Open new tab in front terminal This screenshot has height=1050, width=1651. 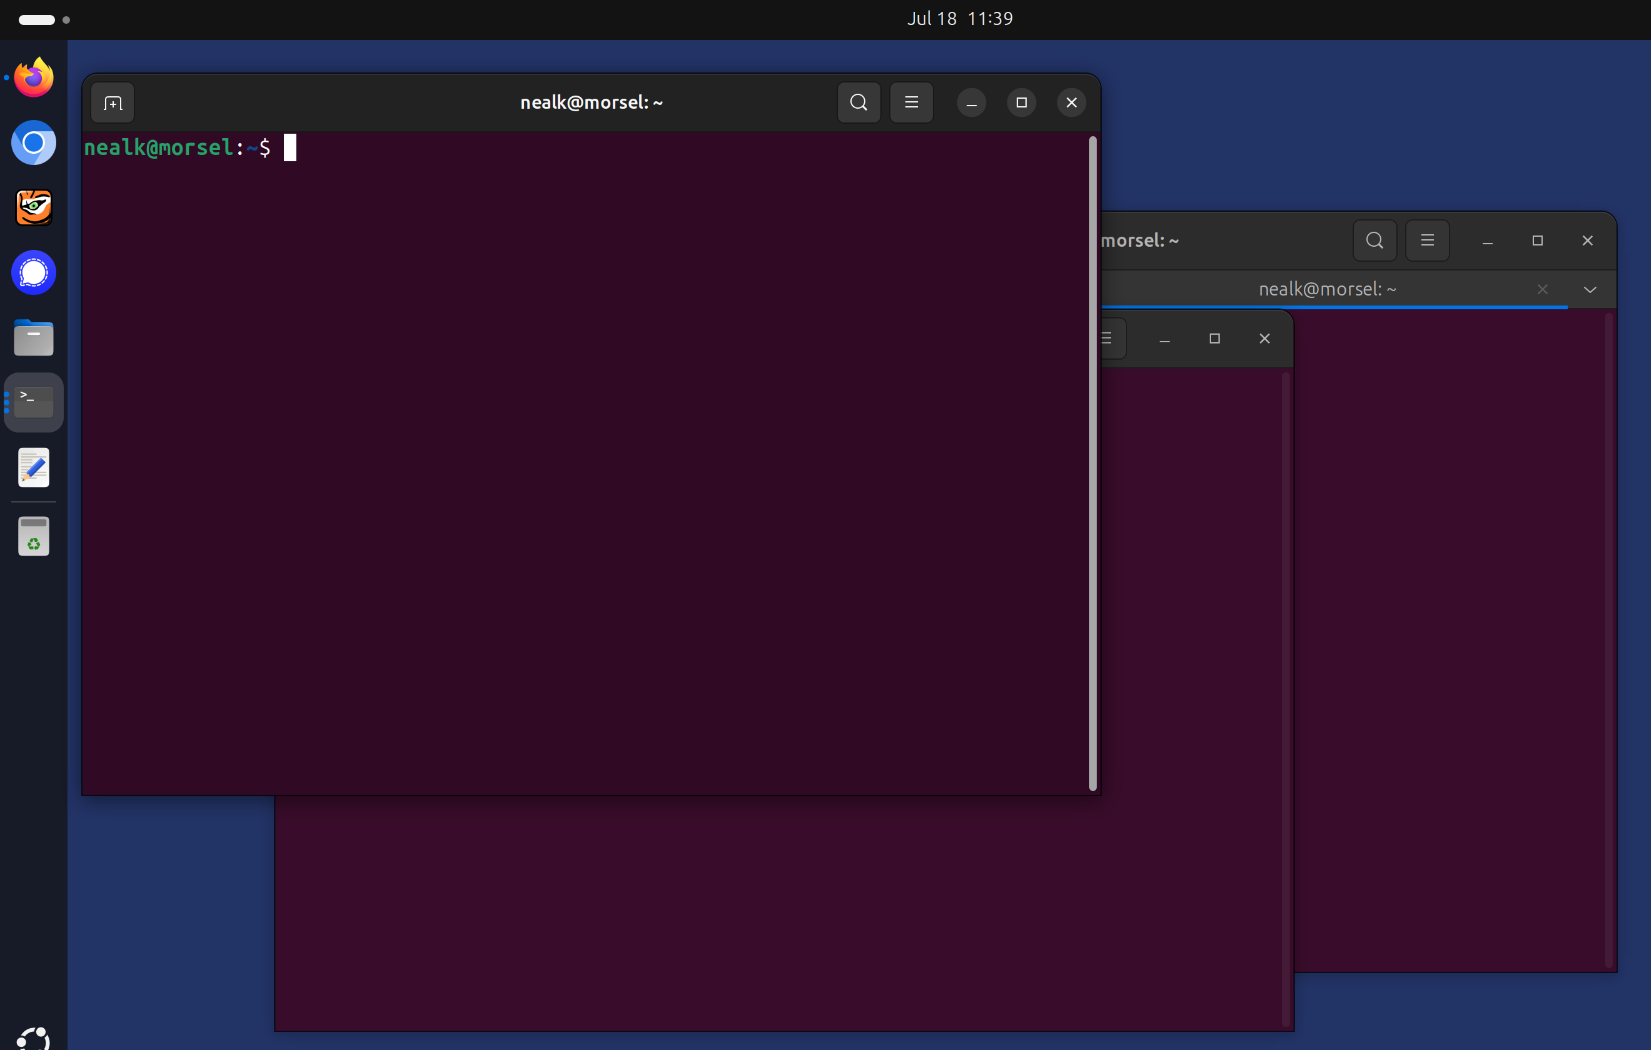click(113, 103)
